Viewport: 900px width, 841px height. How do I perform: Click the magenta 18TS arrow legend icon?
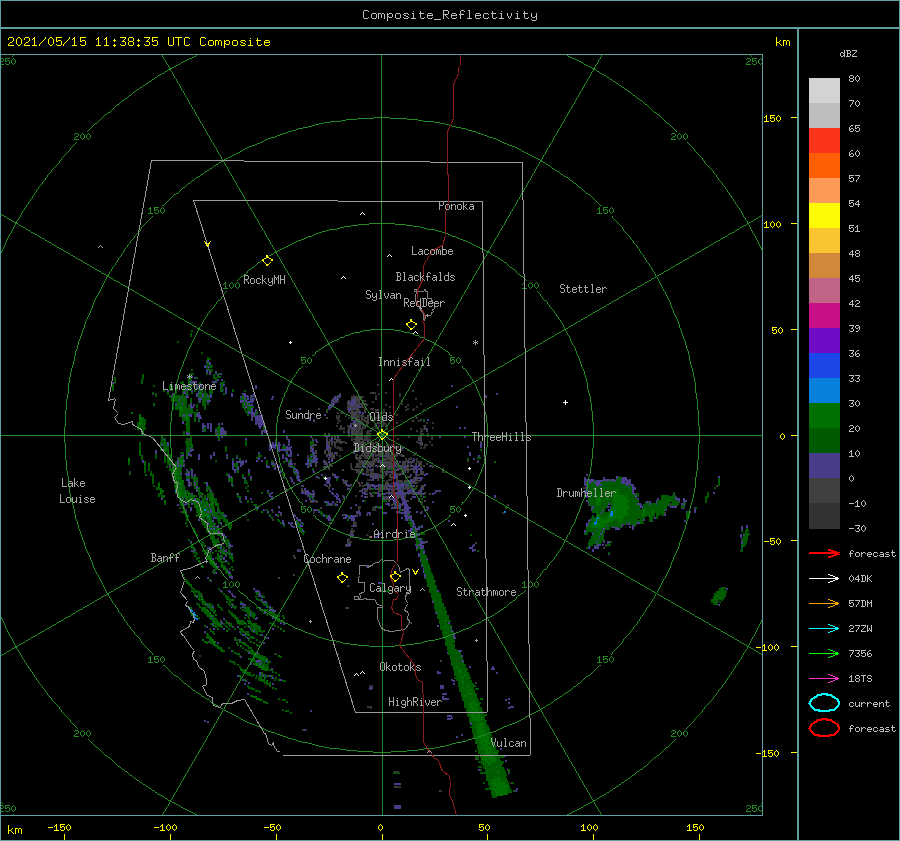pyautogui.click(x=824, y=678)
